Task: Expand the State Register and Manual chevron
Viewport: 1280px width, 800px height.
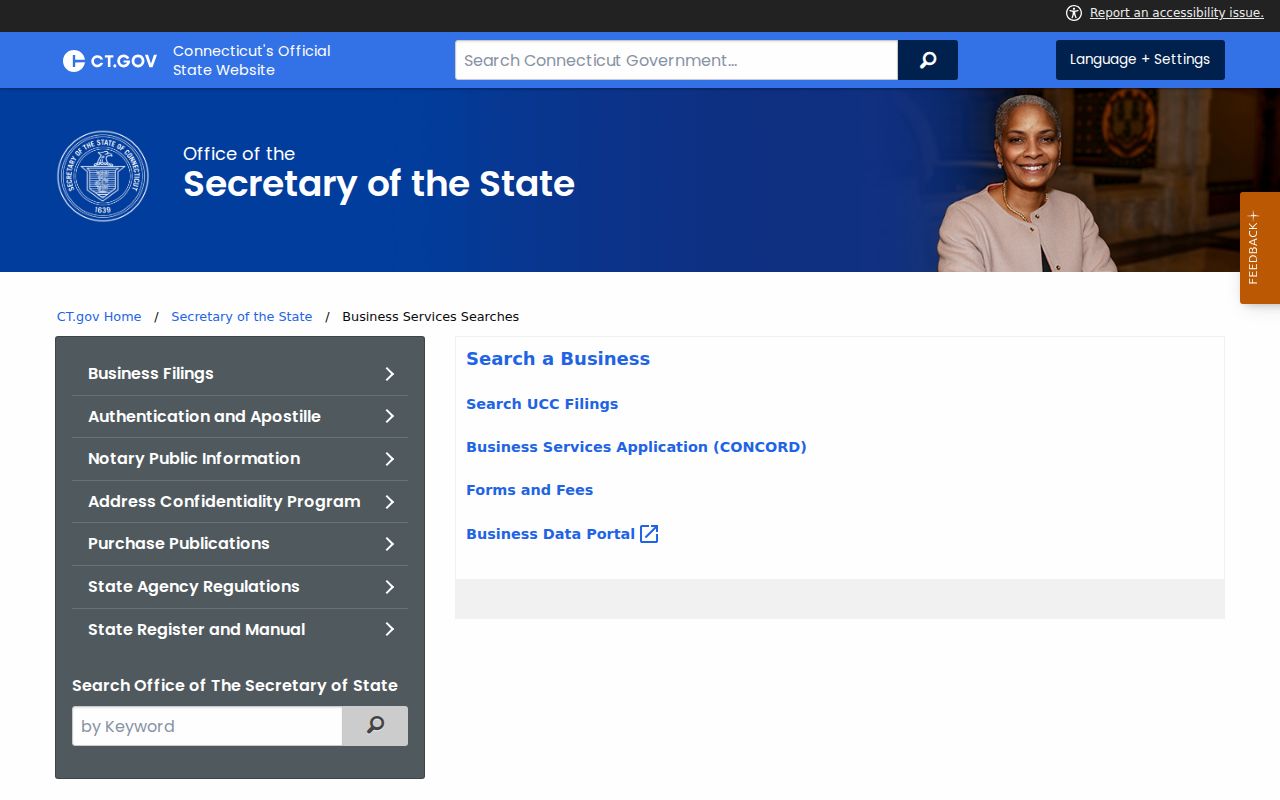Action: (390, 629)
